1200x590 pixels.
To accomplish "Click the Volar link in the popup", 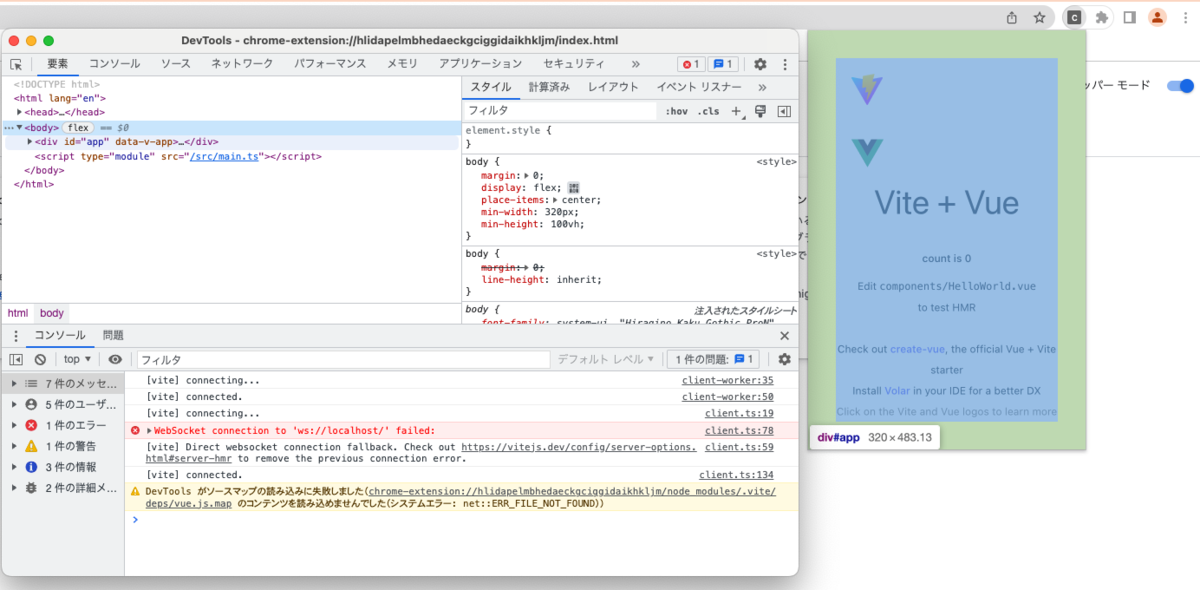I will (897, 390).
